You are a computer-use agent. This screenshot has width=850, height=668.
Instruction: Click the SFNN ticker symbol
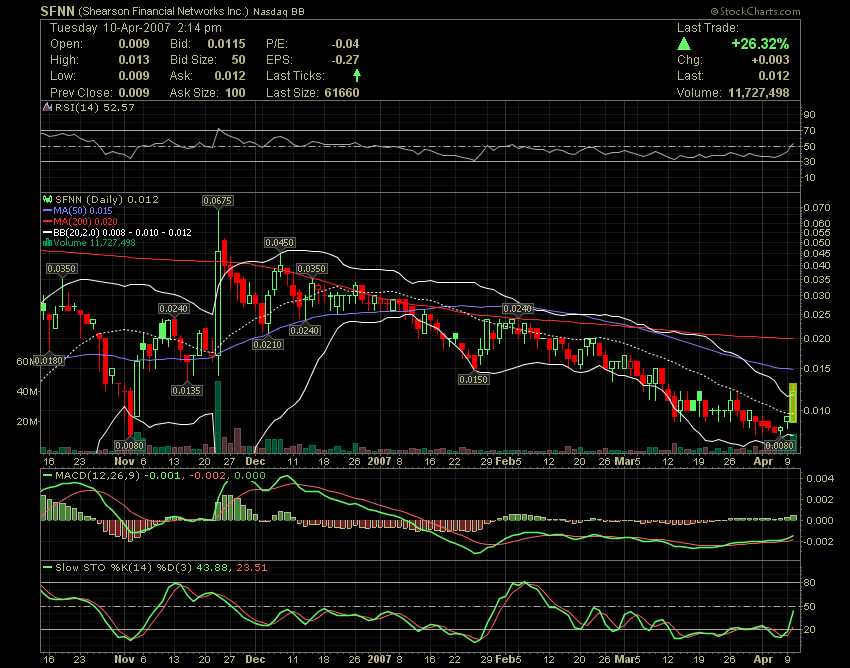tap(51, 10)
